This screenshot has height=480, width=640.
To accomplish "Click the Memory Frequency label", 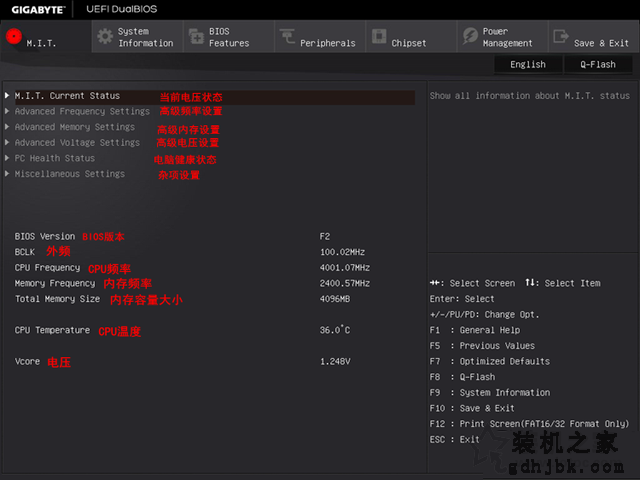I will pos(55,283).
